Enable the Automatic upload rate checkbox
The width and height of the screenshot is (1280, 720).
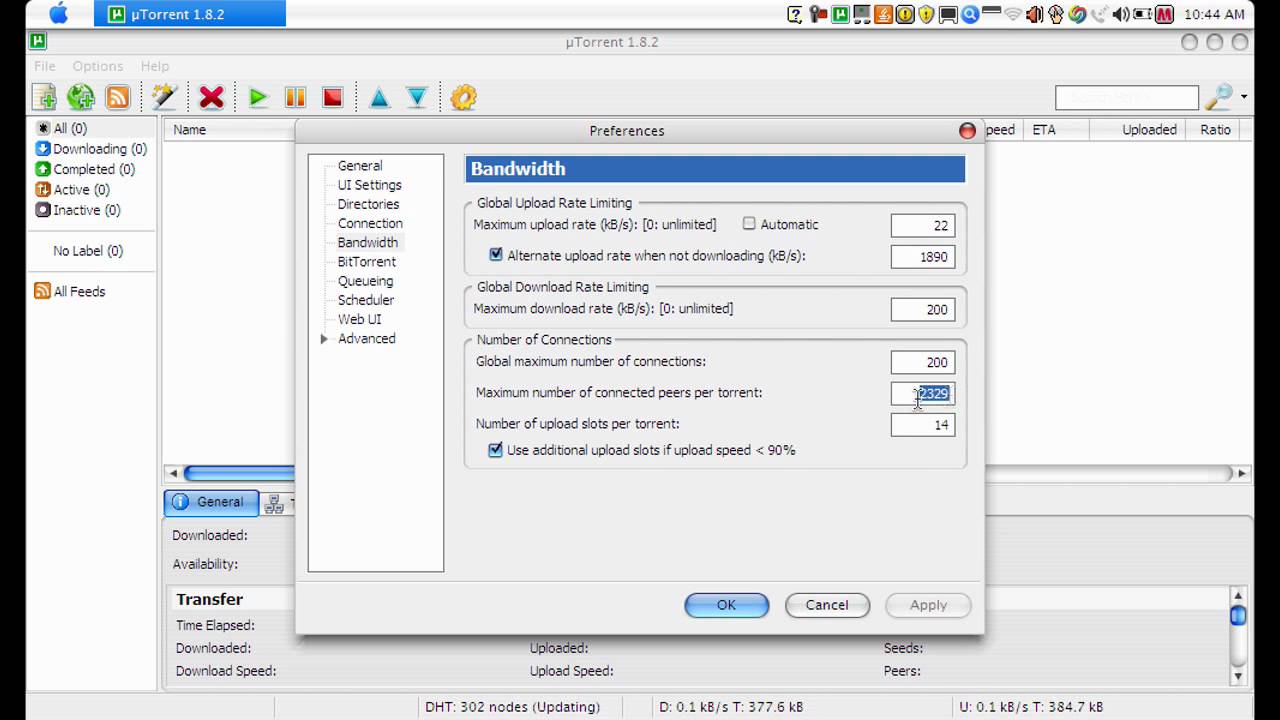pos(749,224)
